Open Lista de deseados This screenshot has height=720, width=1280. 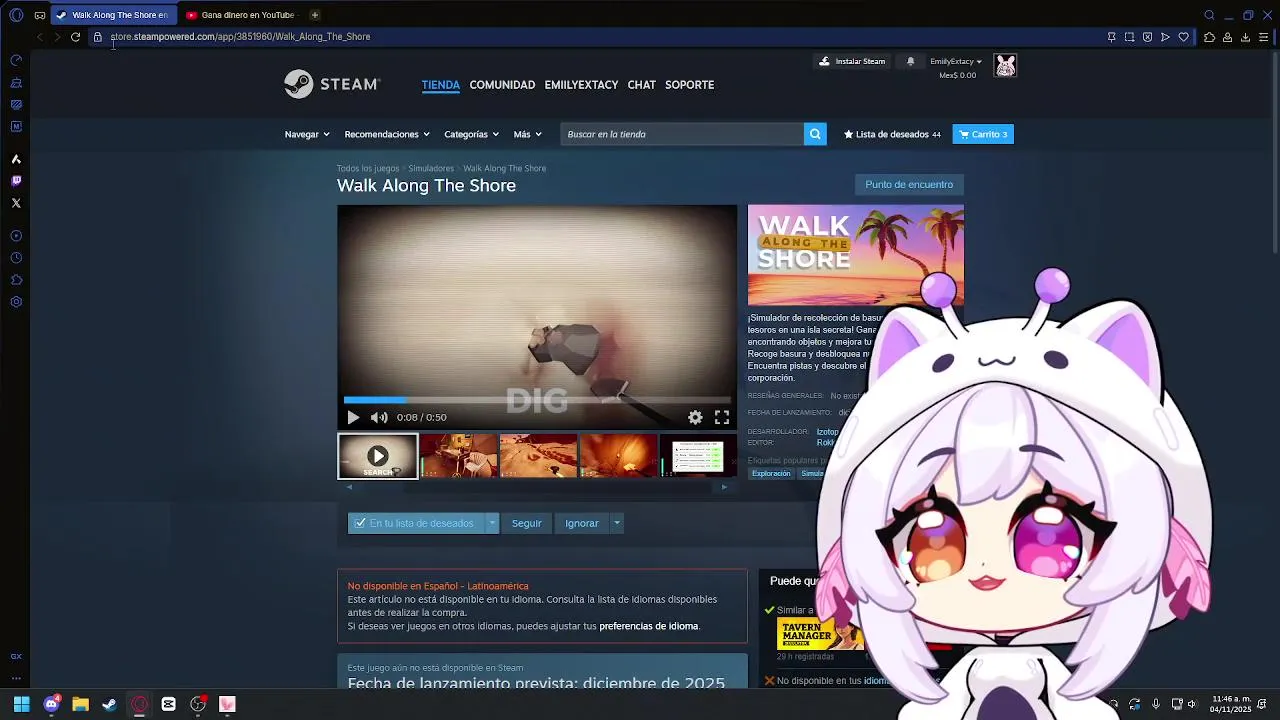pyautogui.click(x=893, y=134)
